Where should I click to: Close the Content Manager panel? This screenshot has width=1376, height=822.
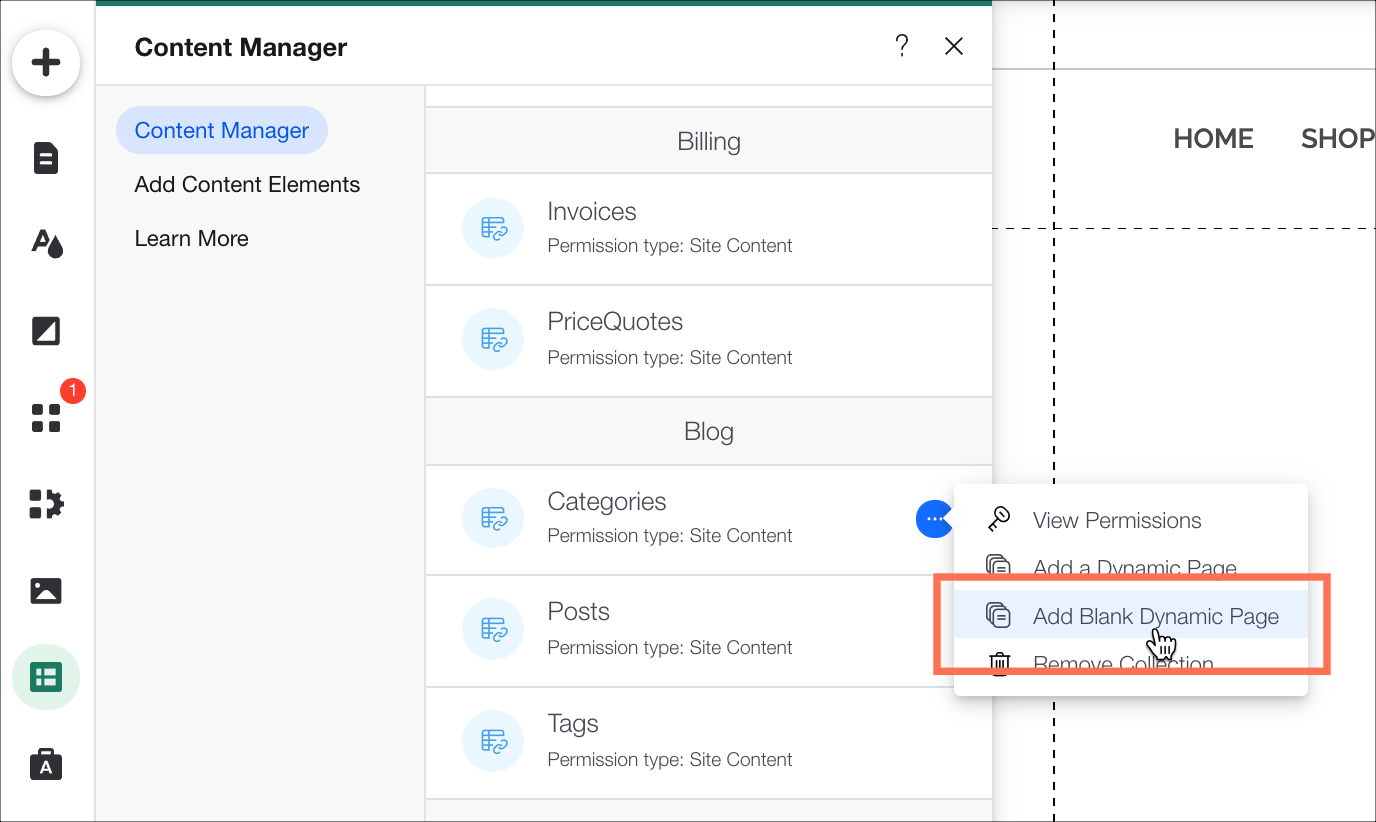point(954,46)
